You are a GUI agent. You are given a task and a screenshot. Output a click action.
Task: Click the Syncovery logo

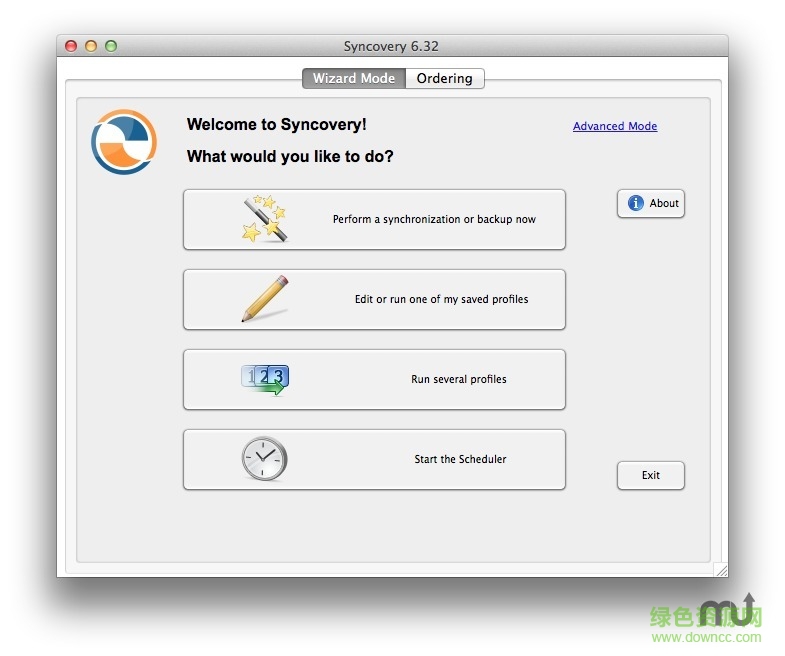[124, 142]
